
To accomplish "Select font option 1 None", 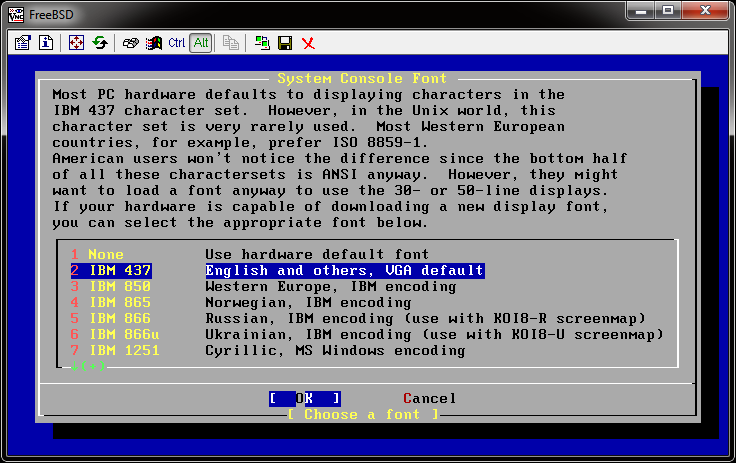I will tap(97, 255).
